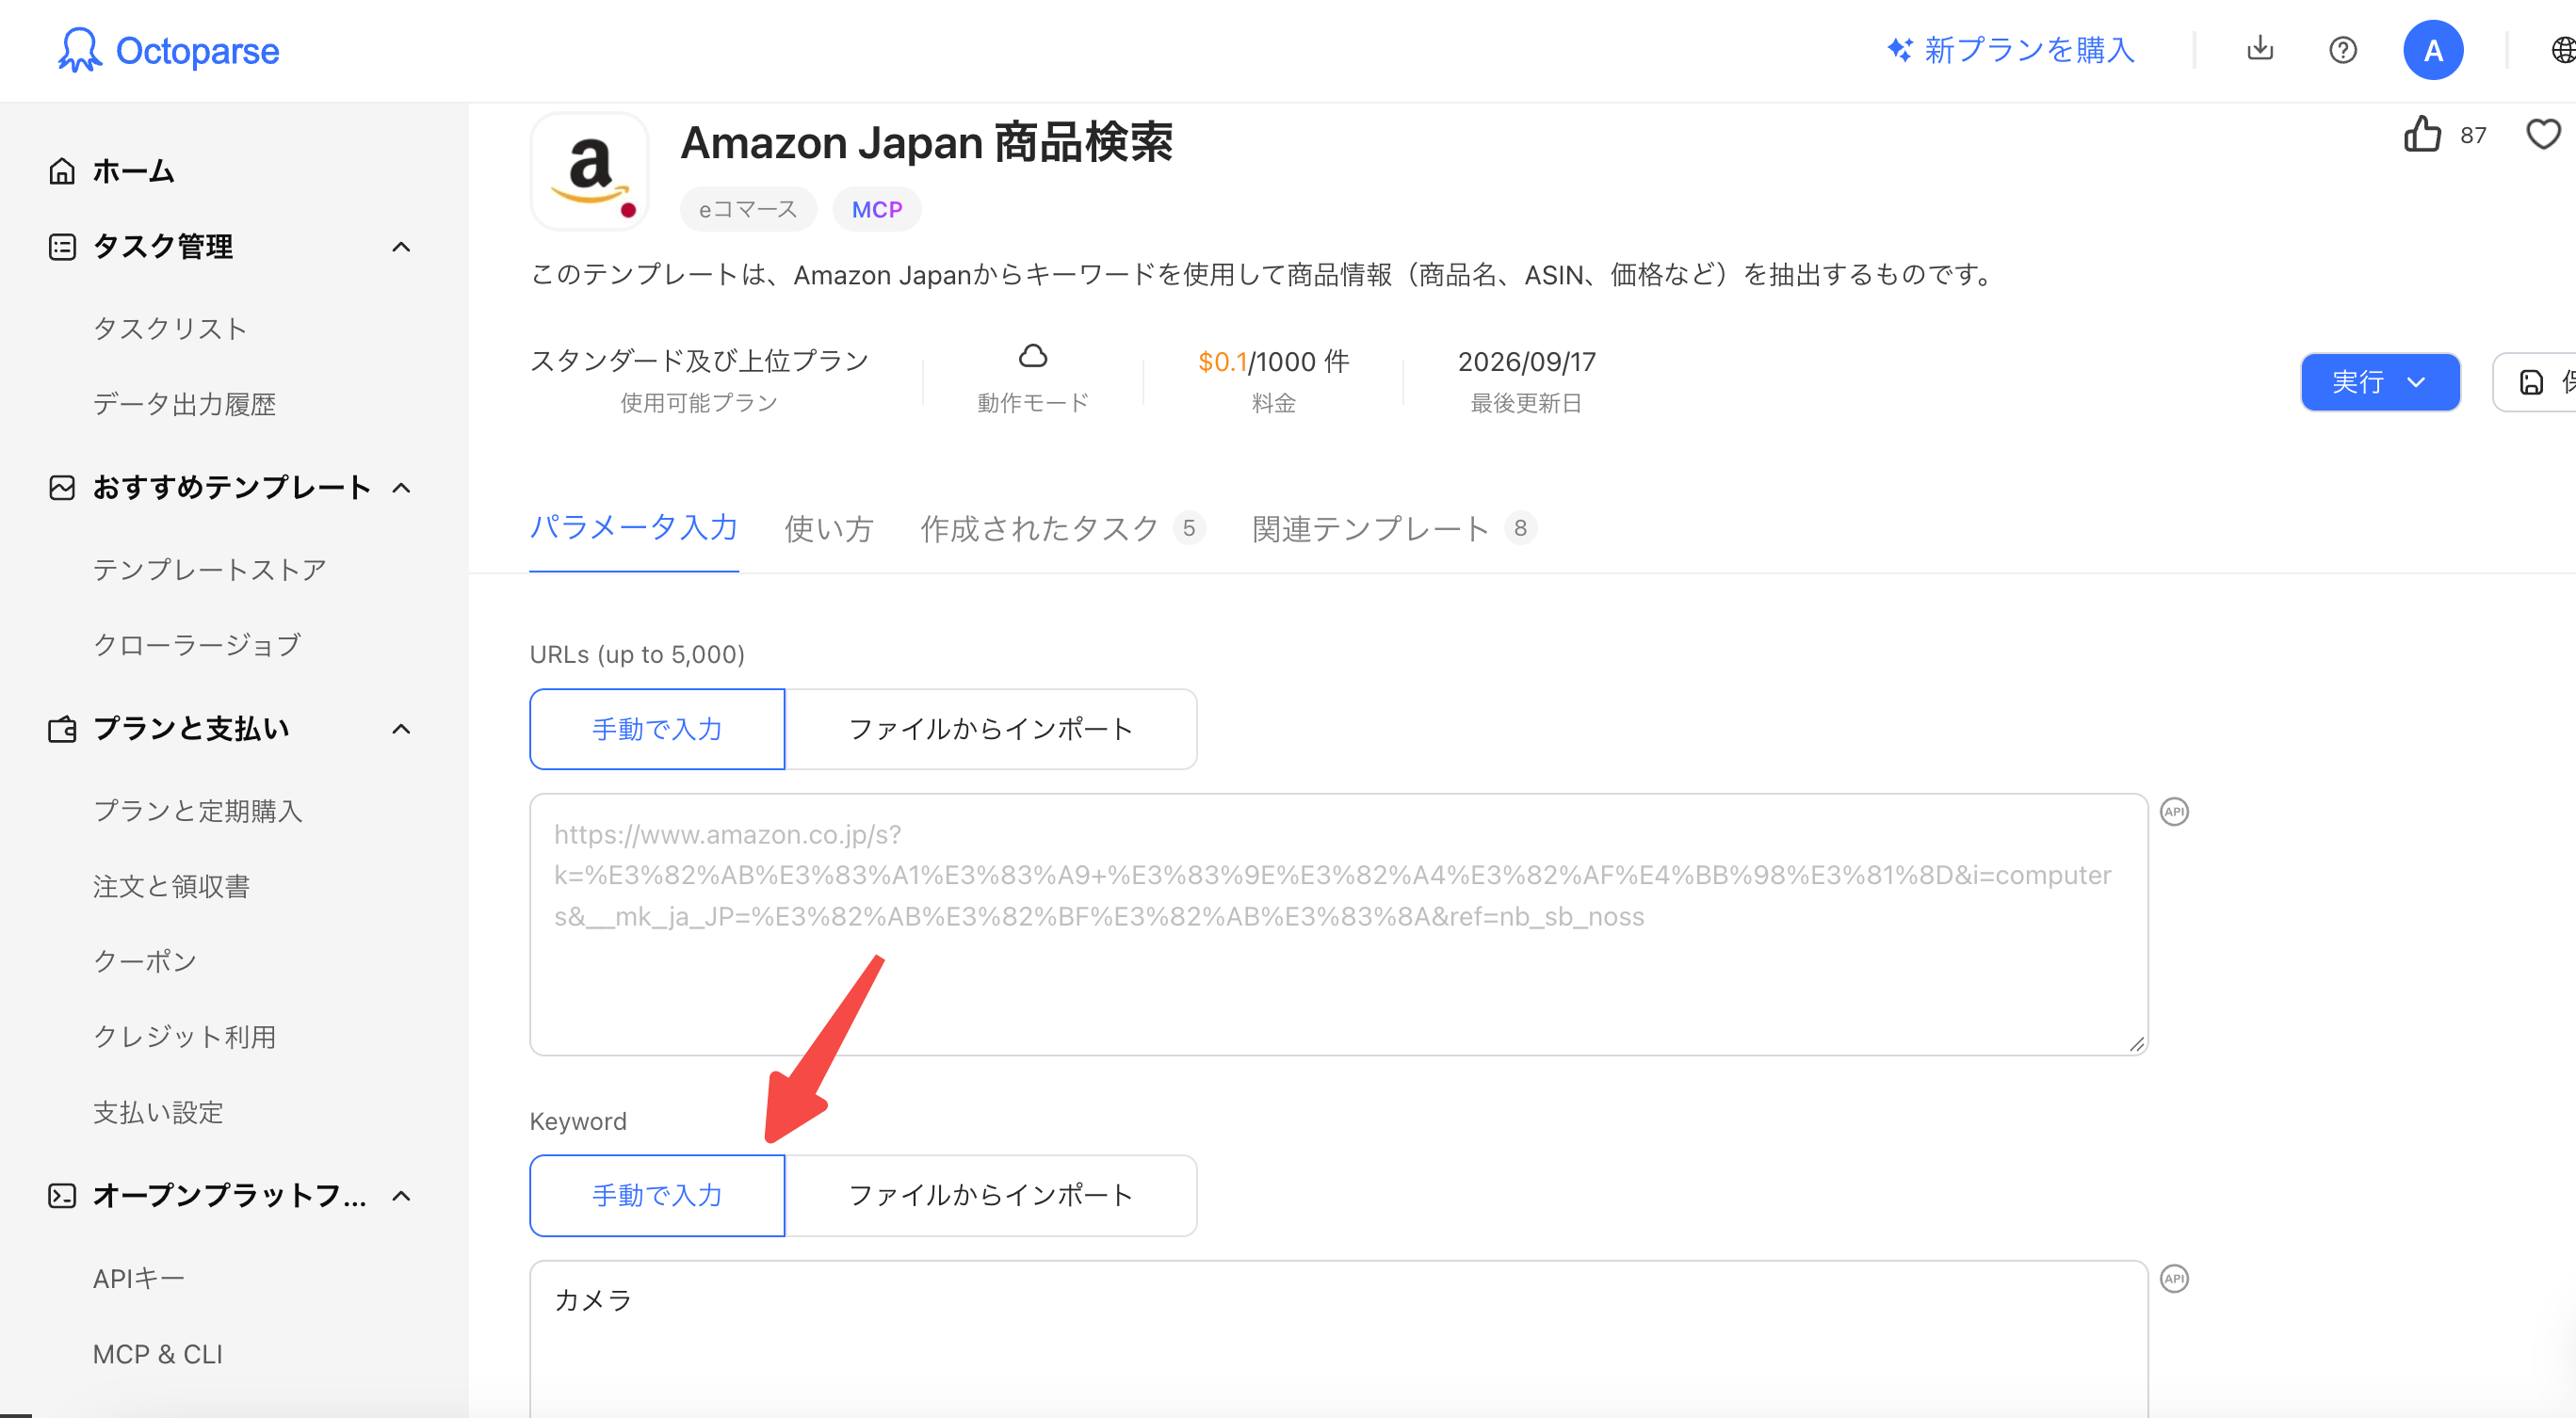Collapse the プランと支払い section chevron

coord(401,729)
